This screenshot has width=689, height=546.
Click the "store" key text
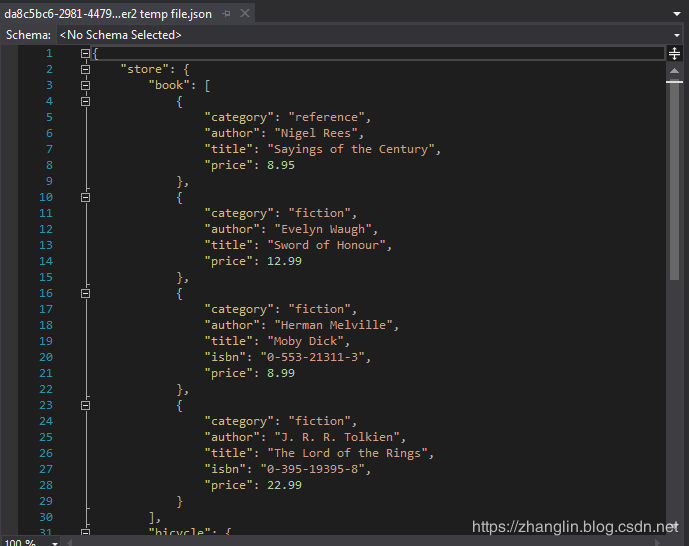click(145, 69)
